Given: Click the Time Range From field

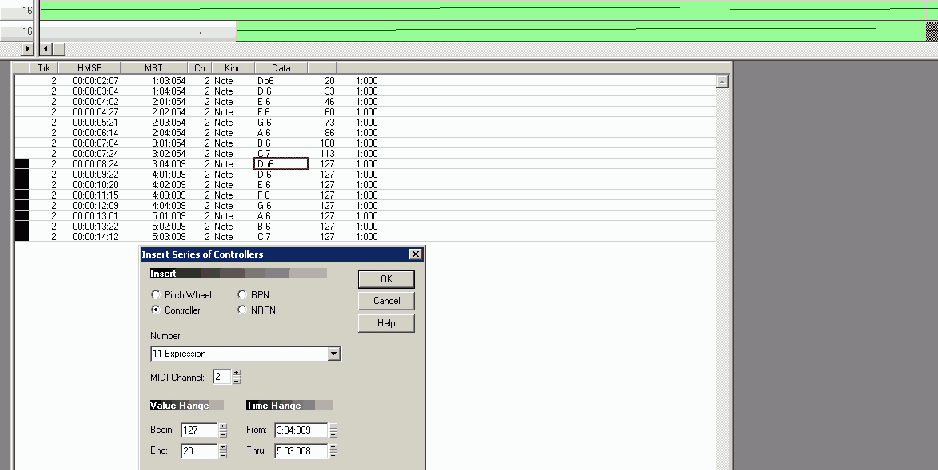Looking at the screenshot, I should click(x=299, y=430).
